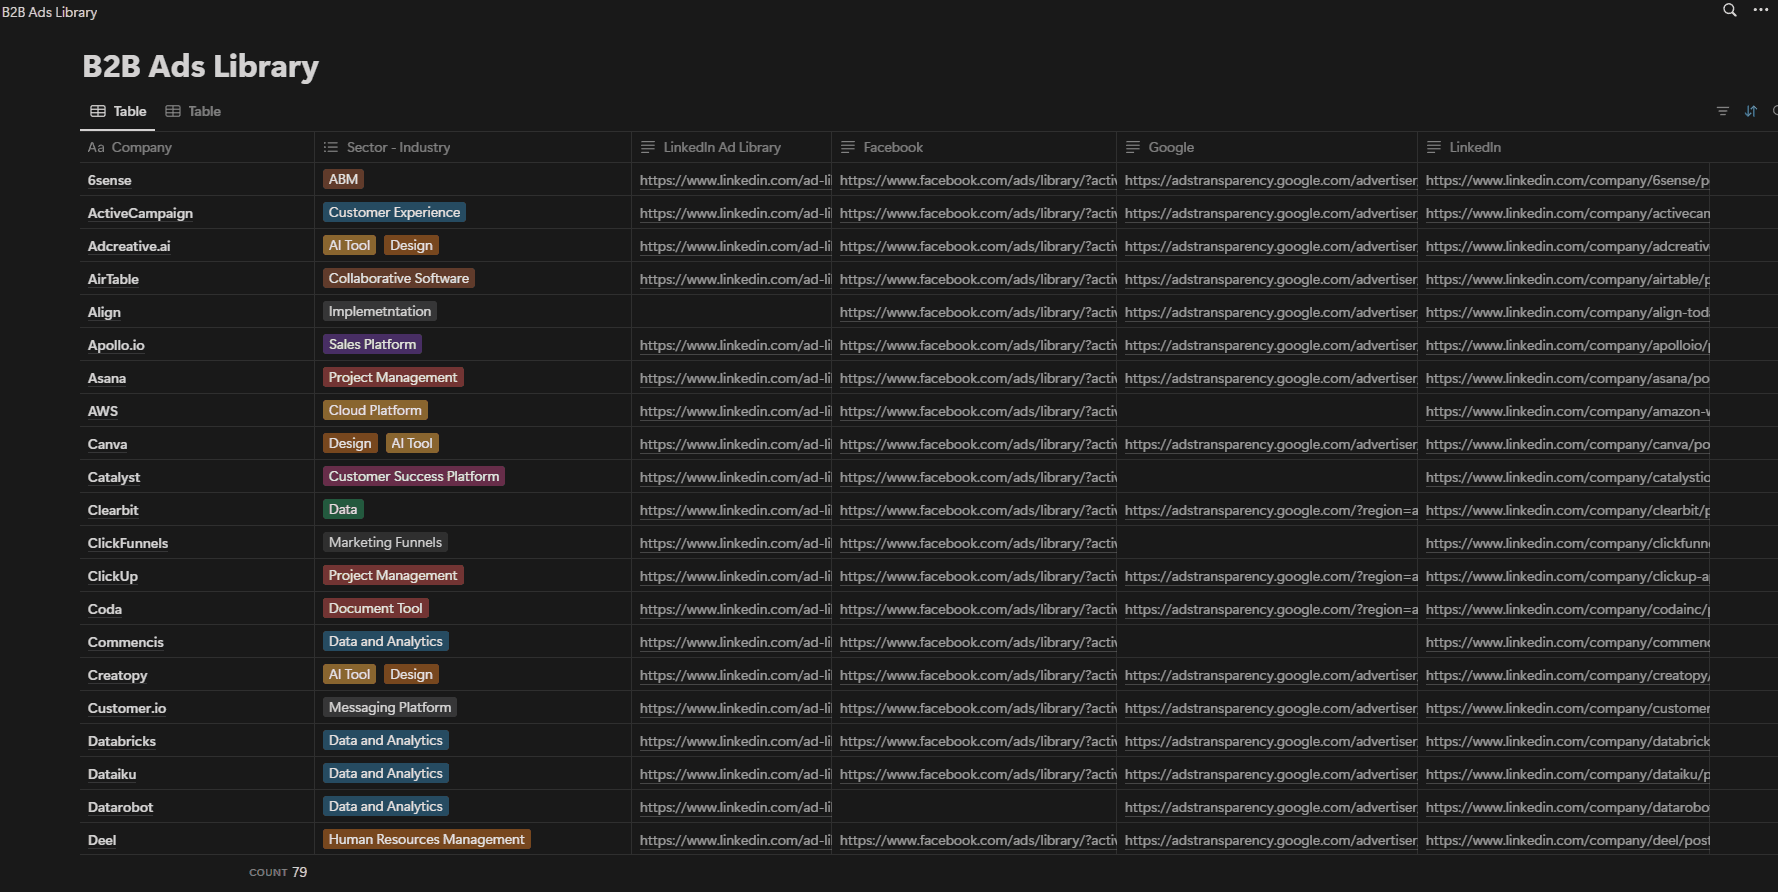This screenshot has height=892, width=1778.
Task: Select the Catalyst company name
Action: tap(114, 477)
